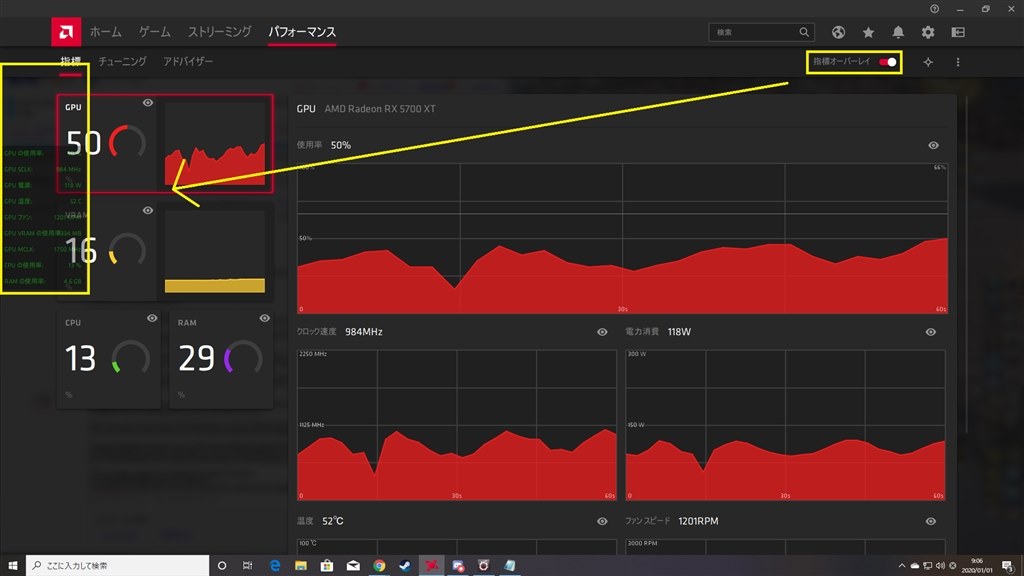
Task: Click the AMD Radeon RX 5700 XT label
Action: (x=380, y=109)
